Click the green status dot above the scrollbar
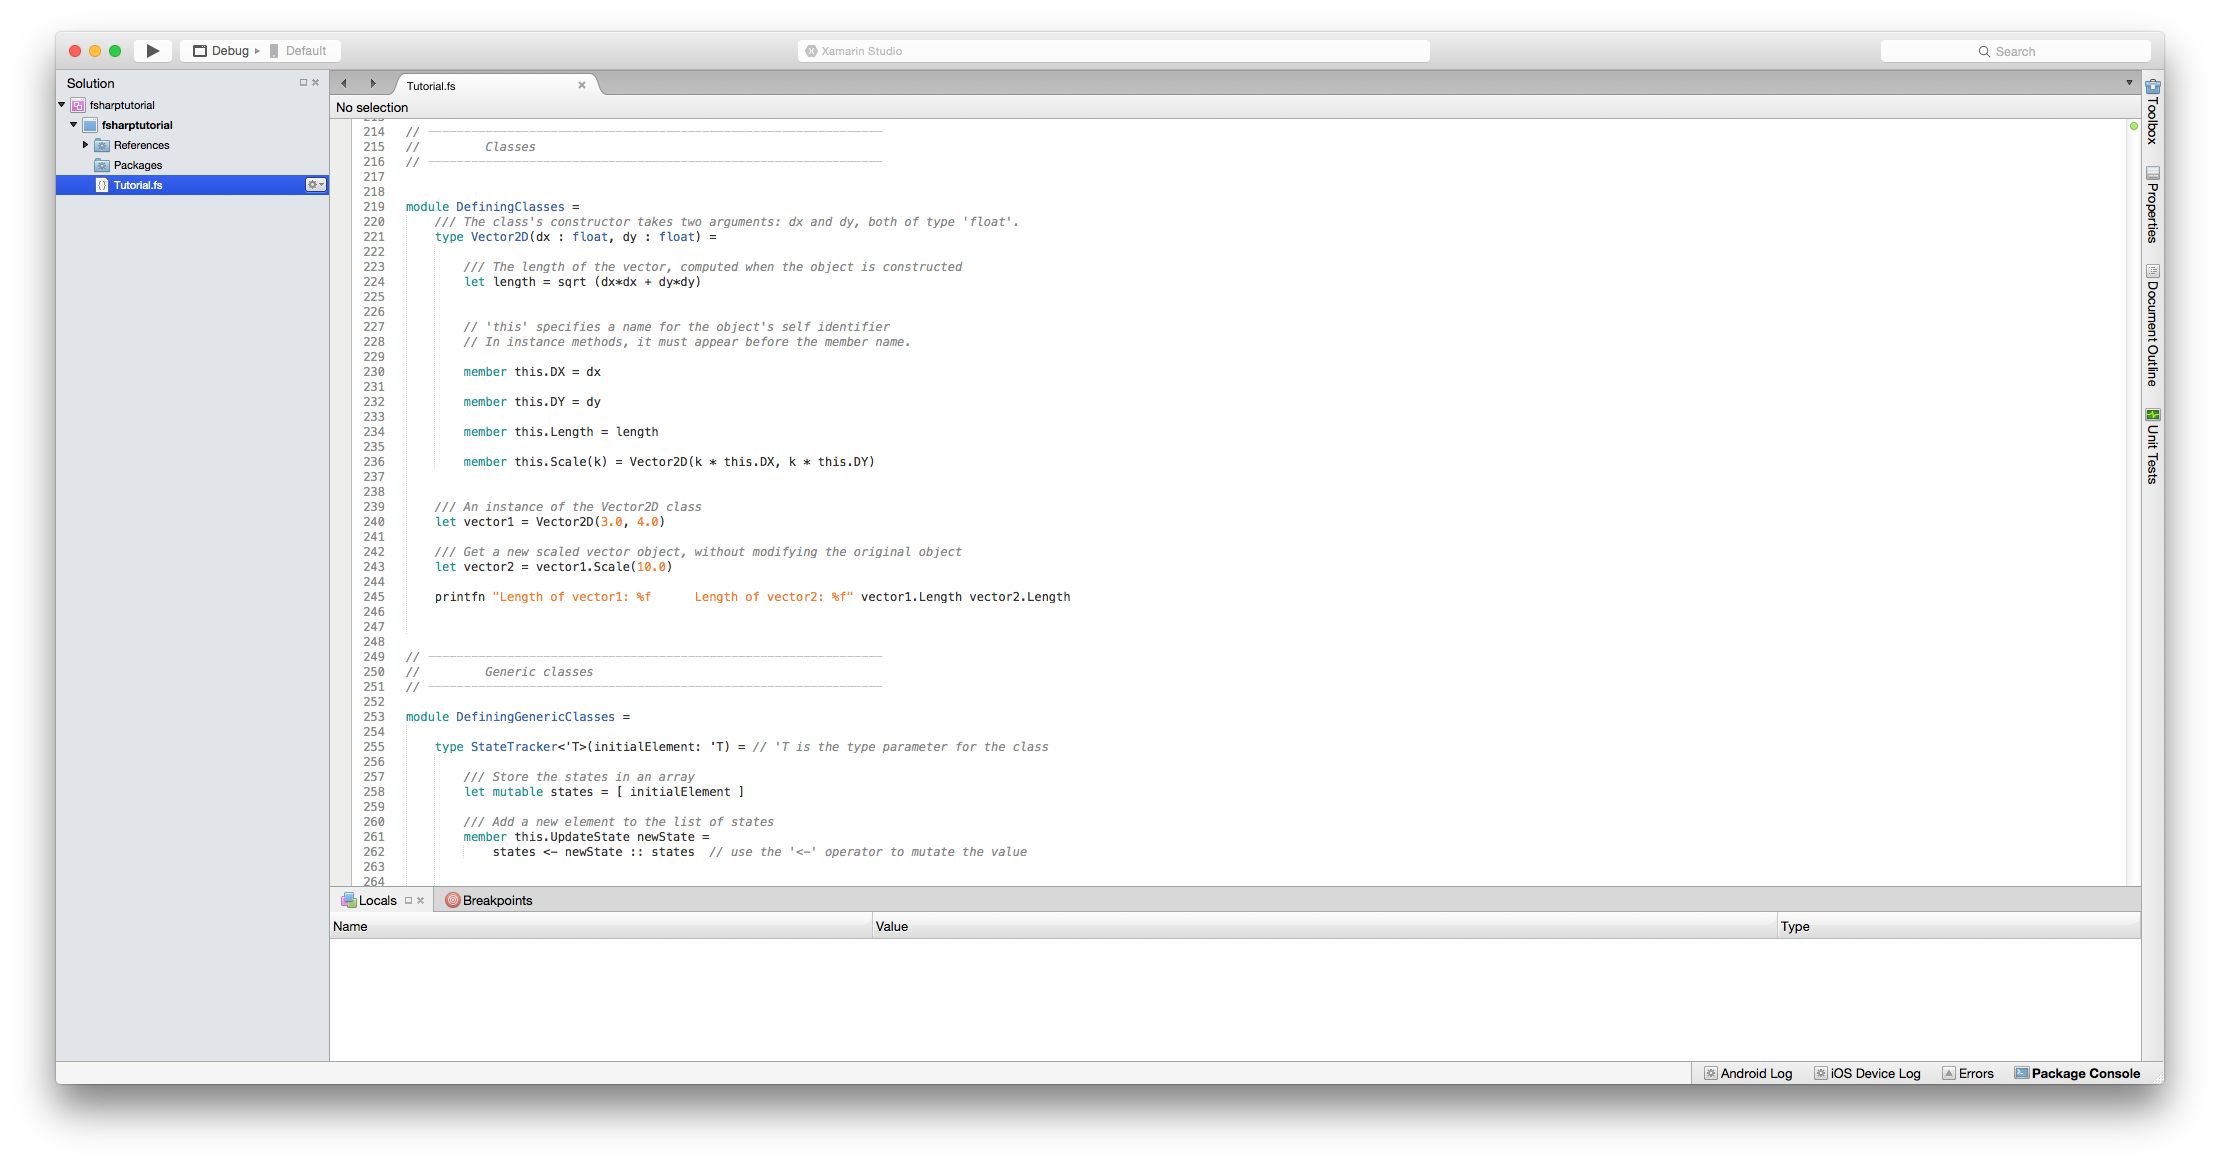Image resolution: width=2220 pixels, height=1164 pixels. pos(2134,127)
